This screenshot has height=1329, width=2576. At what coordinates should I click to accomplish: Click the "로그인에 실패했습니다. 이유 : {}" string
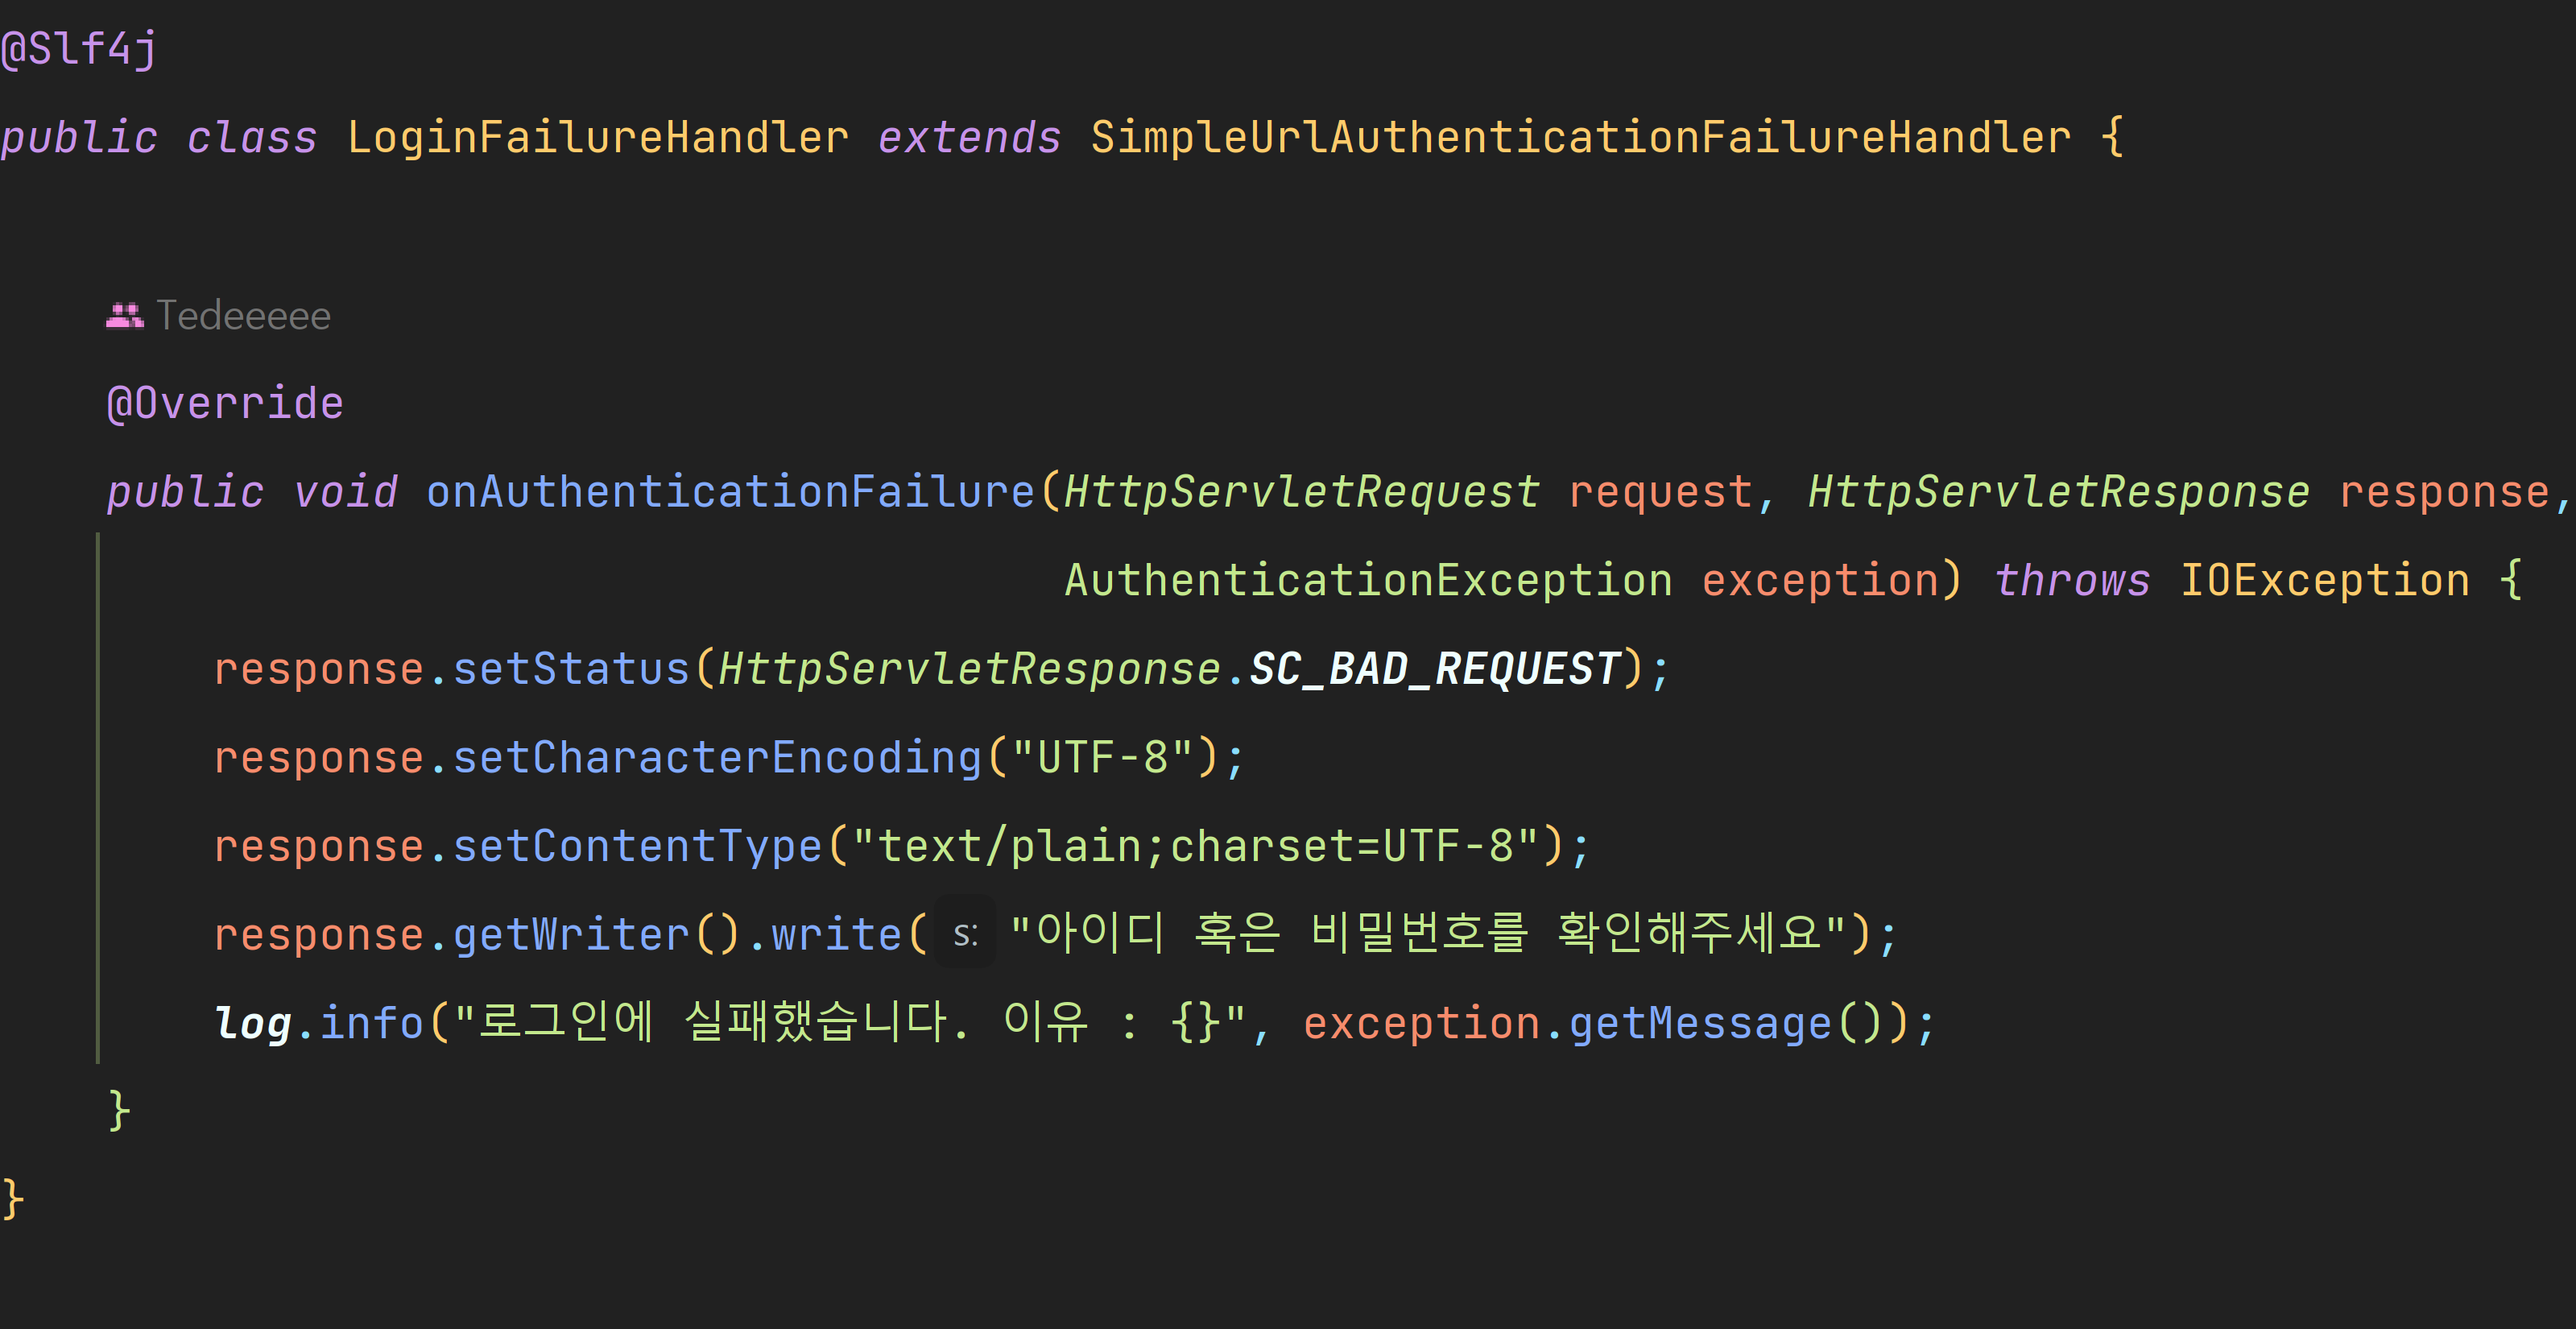pyautogui.click(x=850, y=1022)
